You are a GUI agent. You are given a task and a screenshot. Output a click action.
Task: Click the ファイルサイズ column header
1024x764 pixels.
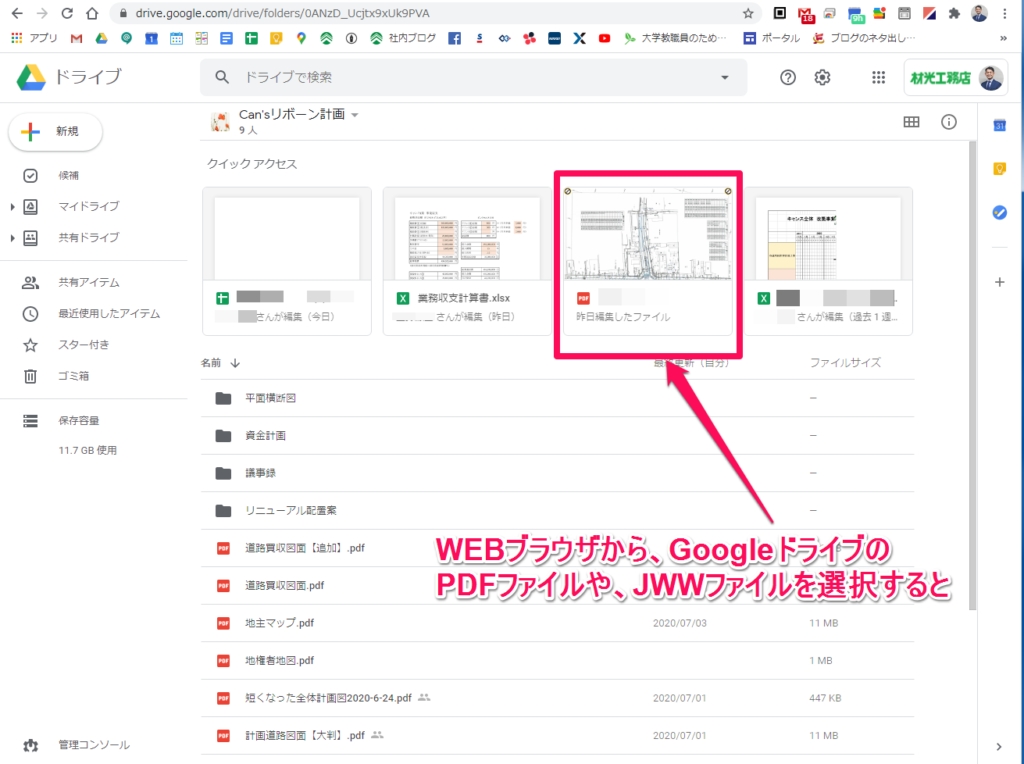[845, 363]
